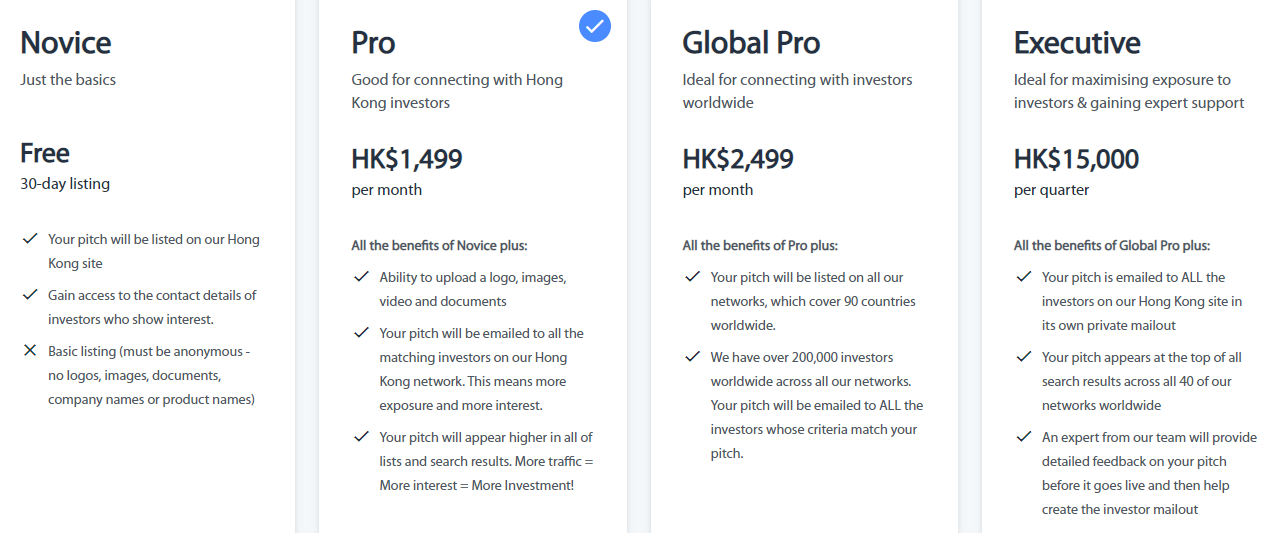This screenshot has height=533, width=1265.
Task: Click checkmark beside 'top of all search results'
Action: (x=1023, y=357)
